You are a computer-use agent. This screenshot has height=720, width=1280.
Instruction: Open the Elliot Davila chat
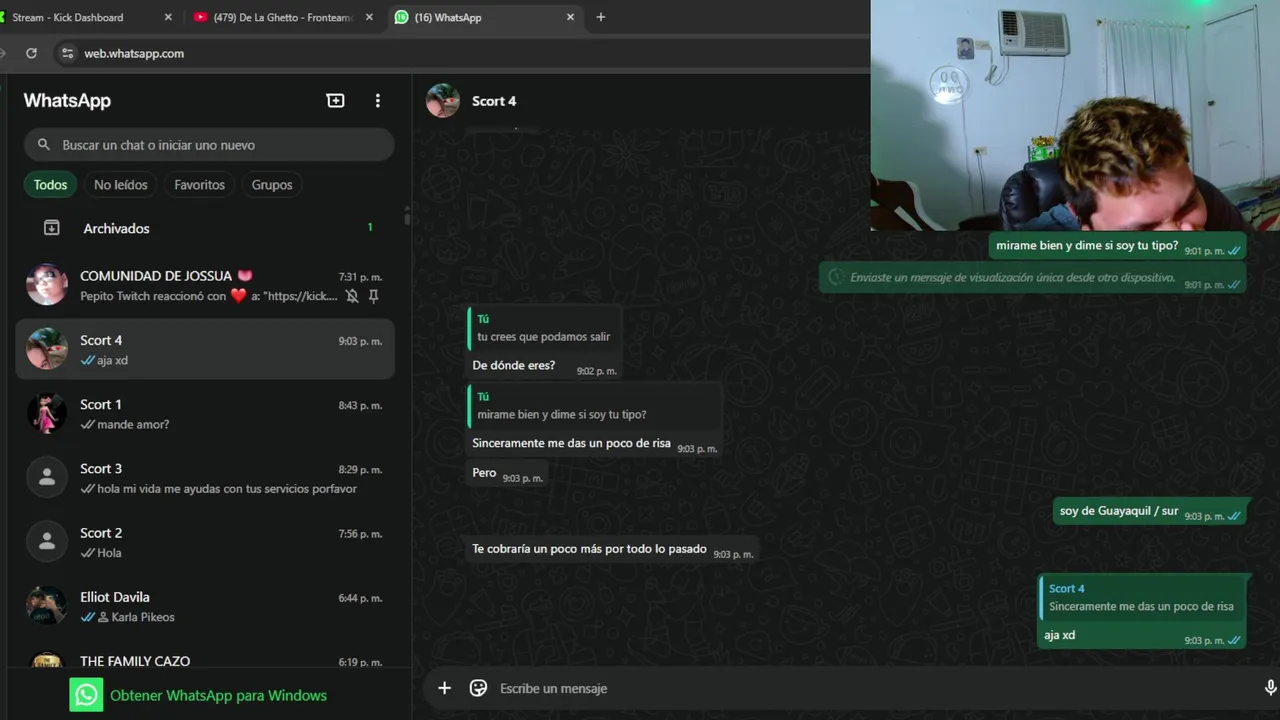click(x=205, y=605)
